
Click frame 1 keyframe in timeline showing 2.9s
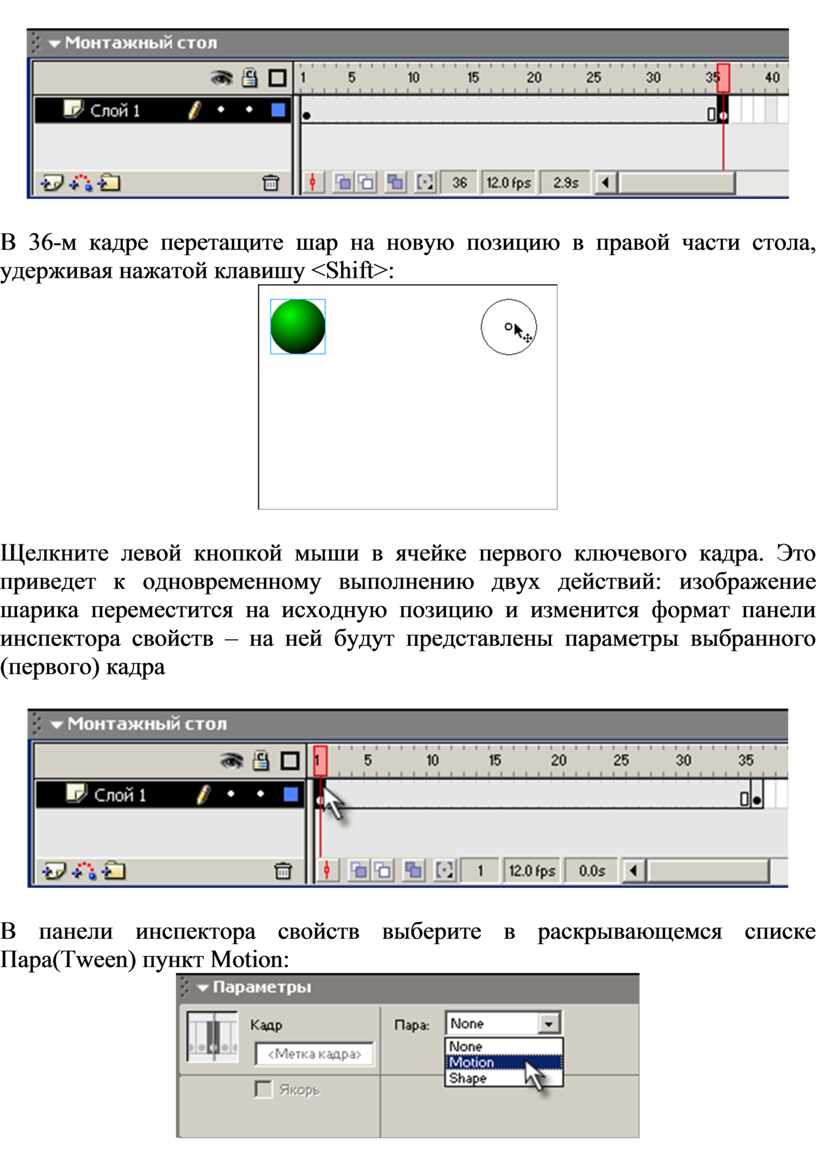[306, 111]
